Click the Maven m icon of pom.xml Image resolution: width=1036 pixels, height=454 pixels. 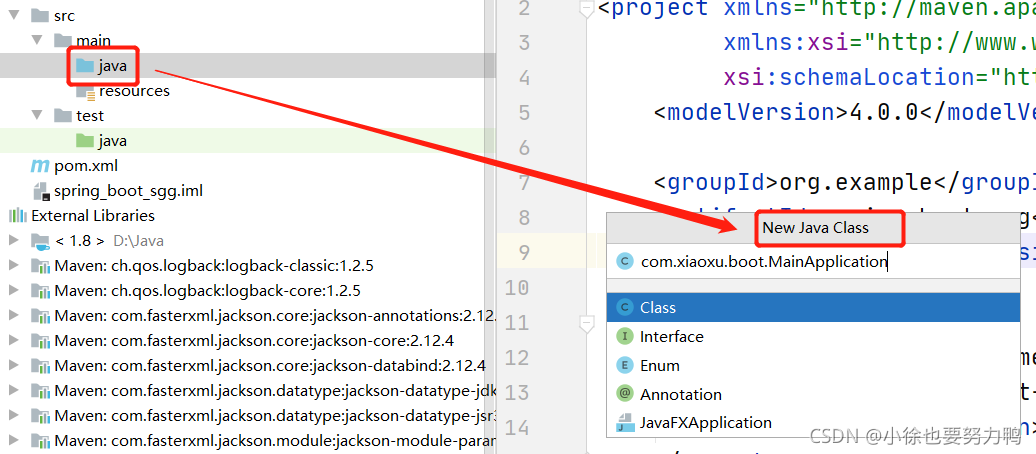[40, 166]
